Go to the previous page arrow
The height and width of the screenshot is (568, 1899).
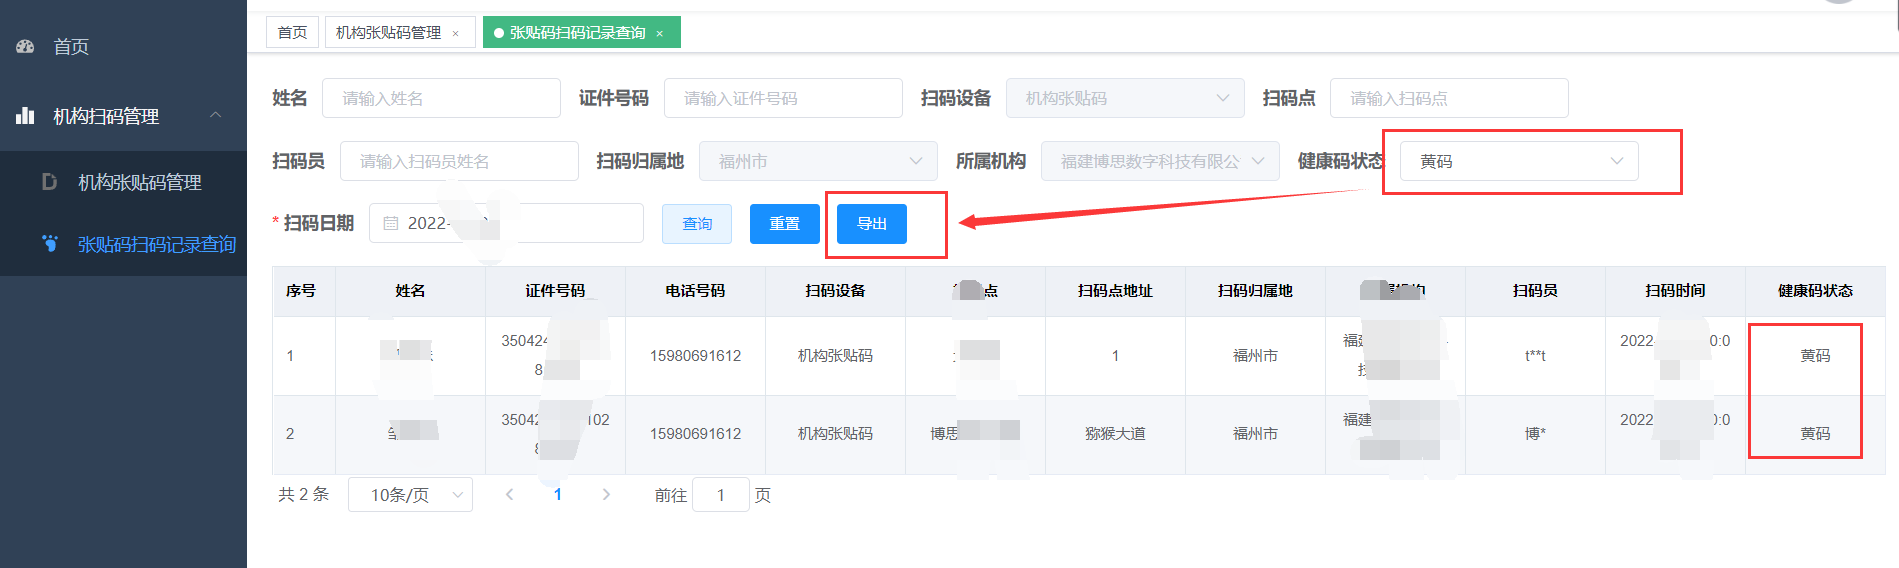point(510,494)
